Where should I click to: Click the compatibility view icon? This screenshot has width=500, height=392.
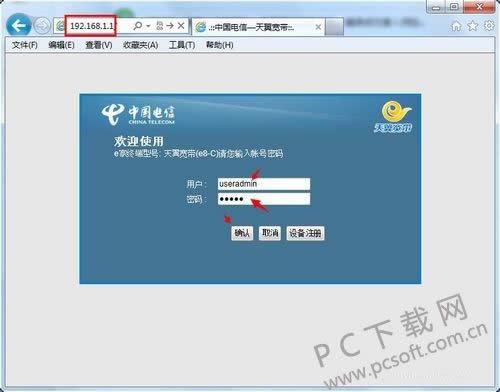click(x=160, y=26)
